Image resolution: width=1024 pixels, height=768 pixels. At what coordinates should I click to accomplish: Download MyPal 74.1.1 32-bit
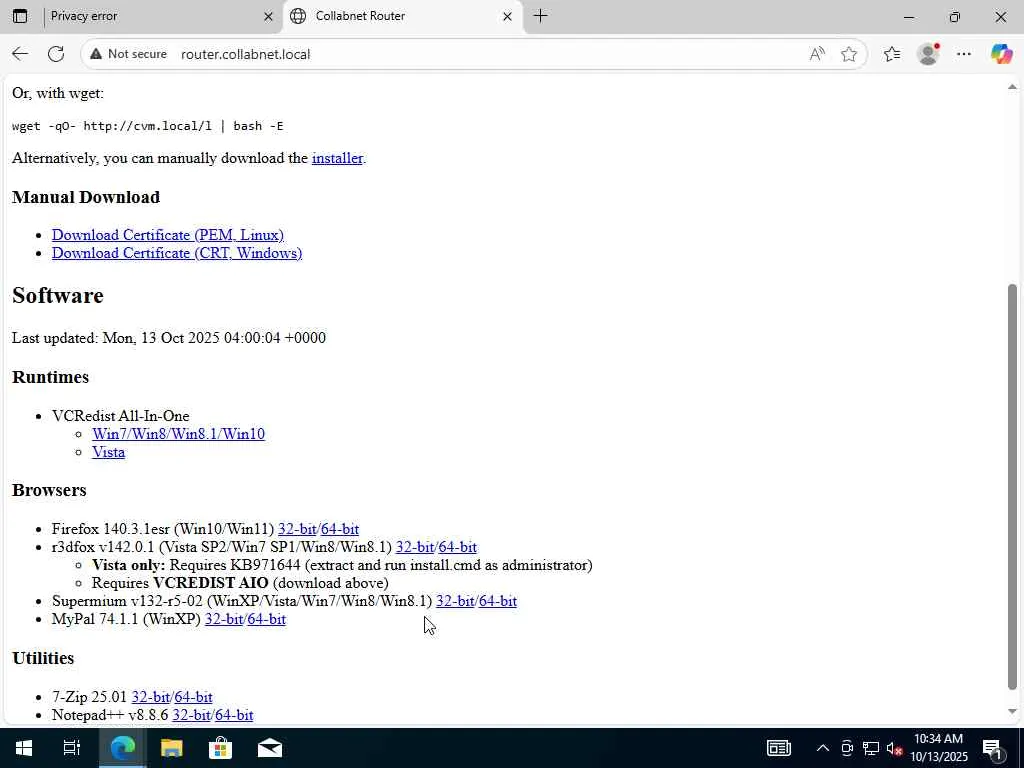tap(224, 619)
